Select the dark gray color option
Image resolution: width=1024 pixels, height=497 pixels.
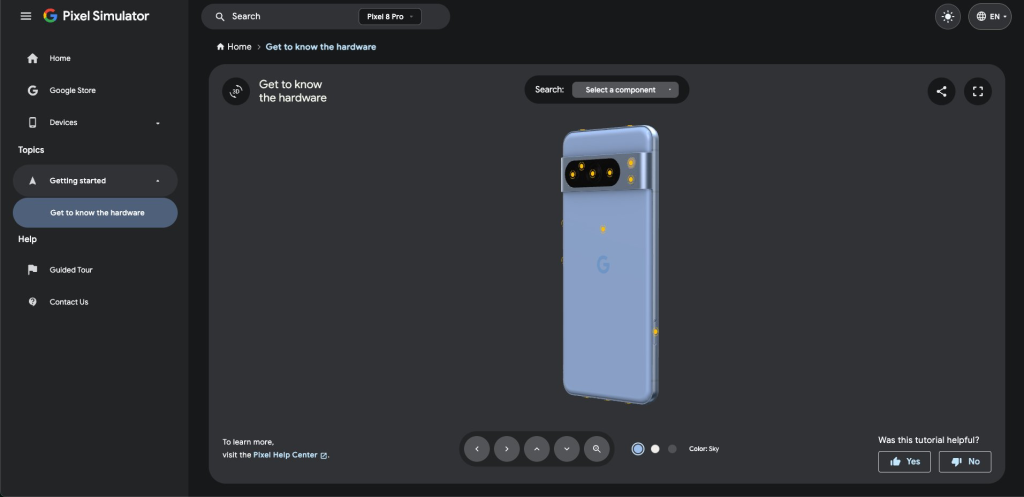coord(672,449)
